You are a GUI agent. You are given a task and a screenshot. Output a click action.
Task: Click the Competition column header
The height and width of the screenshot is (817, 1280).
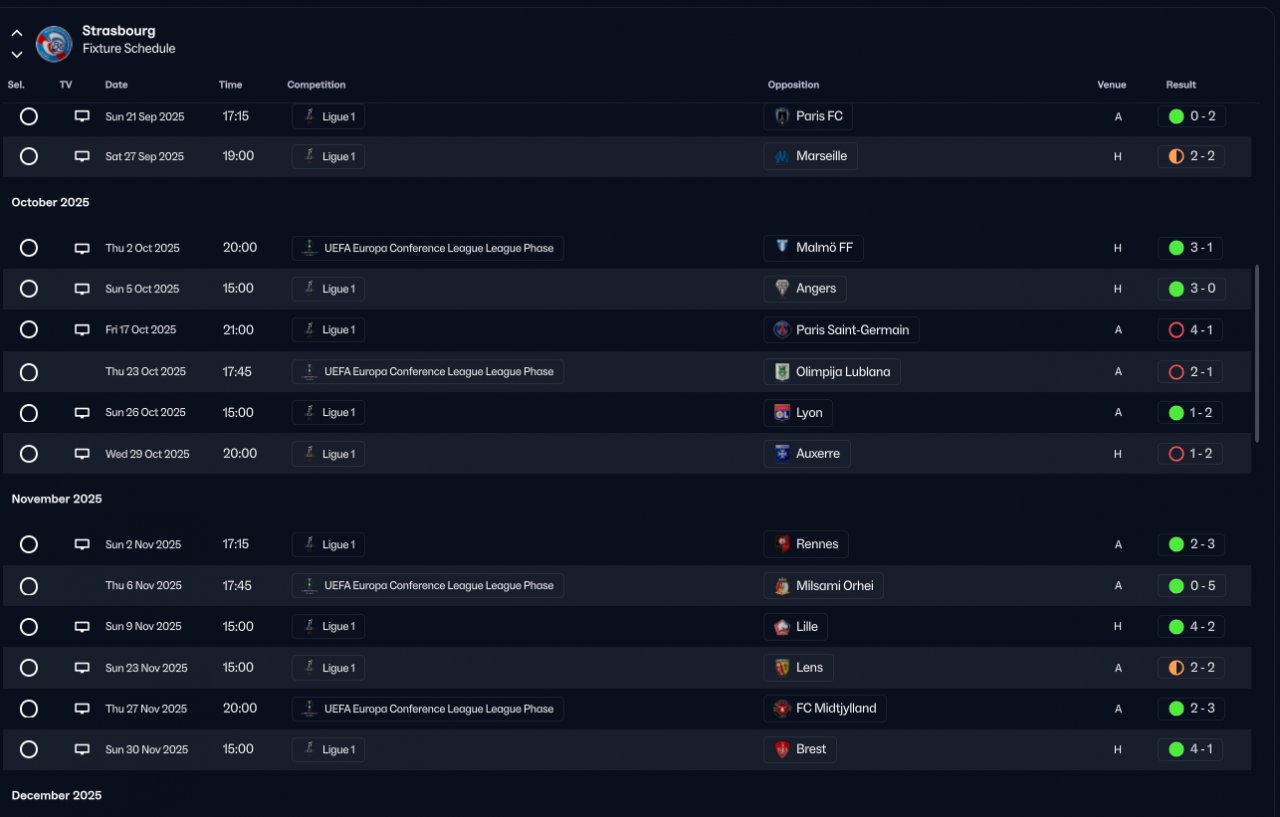click(316, 85)
